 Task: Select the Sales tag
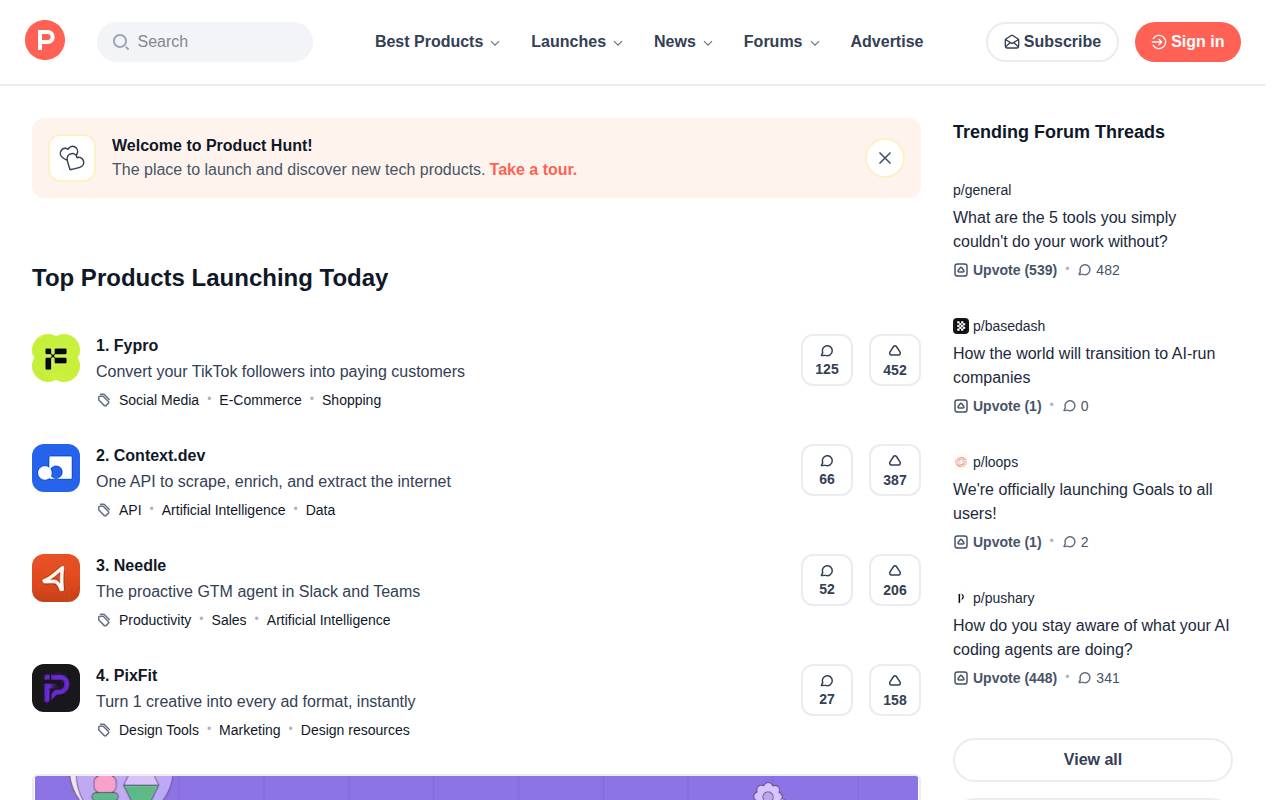(x=229, y=620)
